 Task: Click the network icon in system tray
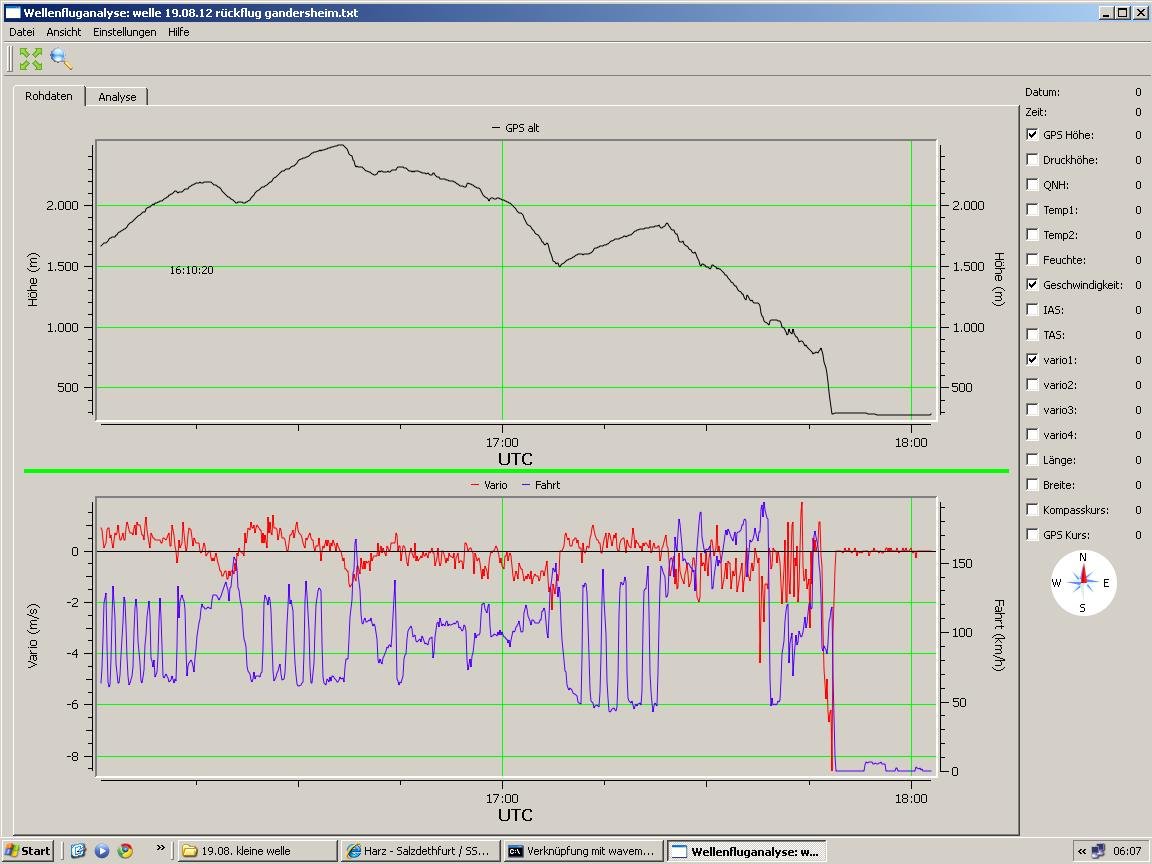[x=1098, y=851]
